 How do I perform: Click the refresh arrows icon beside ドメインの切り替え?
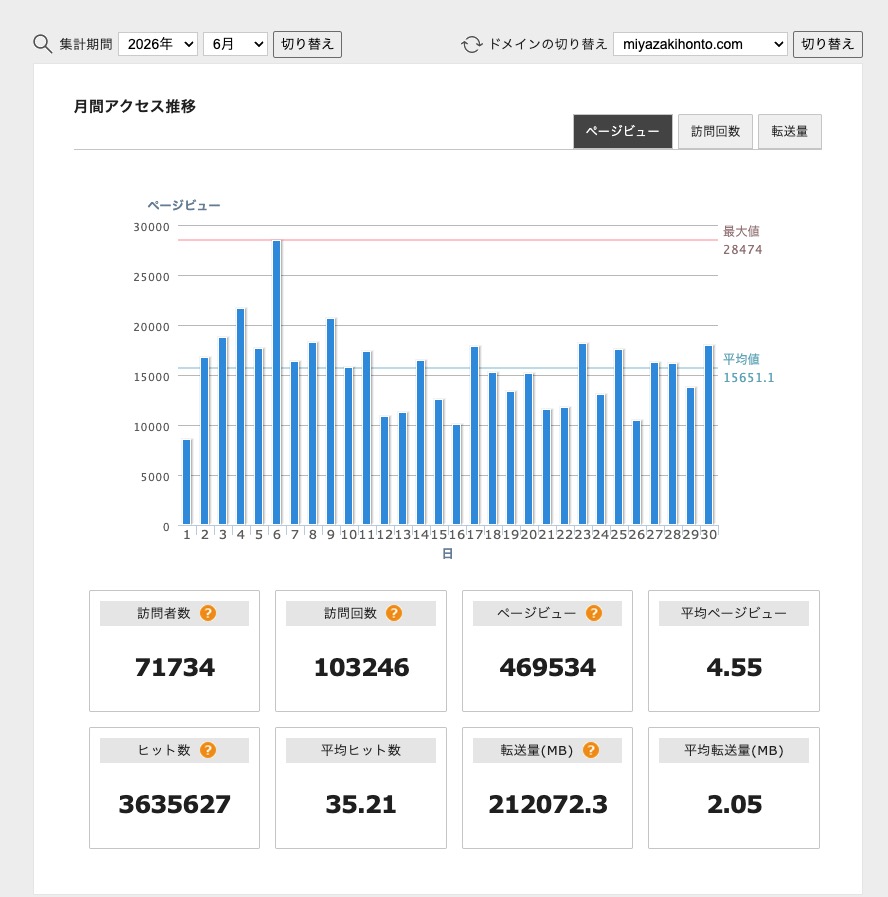click(x=472, y=44)
